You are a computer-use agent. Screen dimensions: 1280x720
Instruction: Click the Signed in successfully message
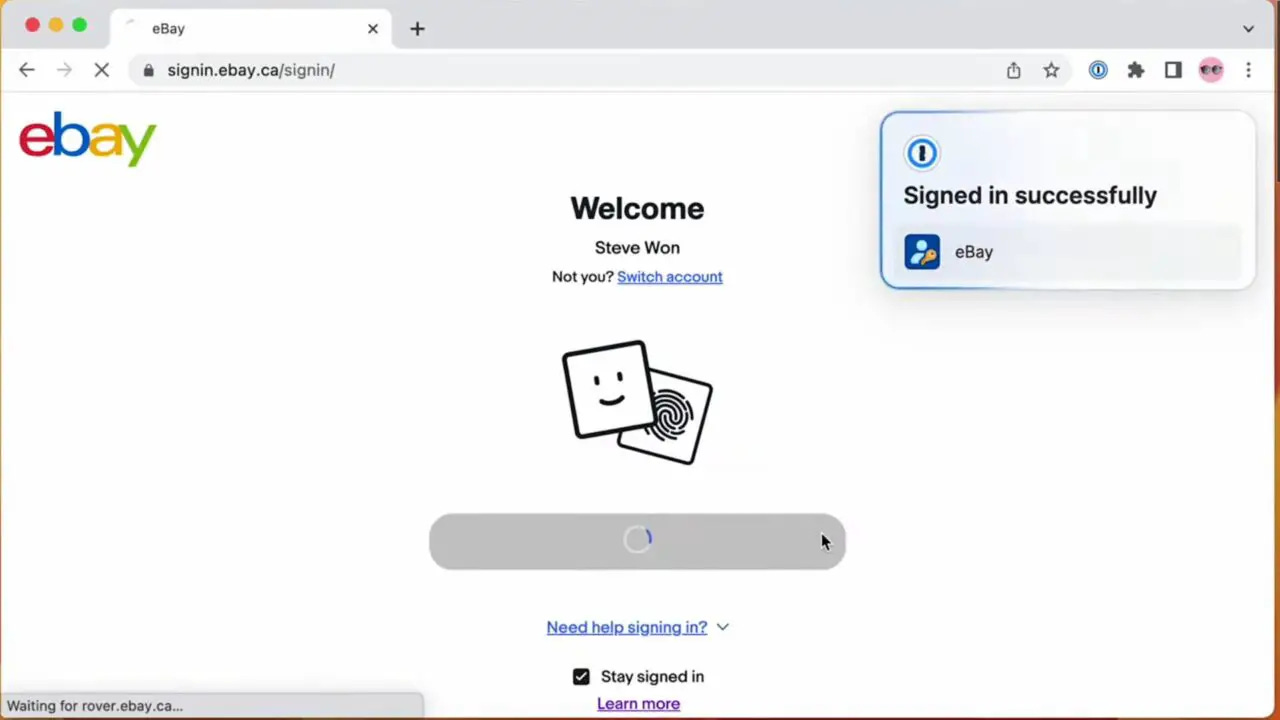[x=1030, y=195]
